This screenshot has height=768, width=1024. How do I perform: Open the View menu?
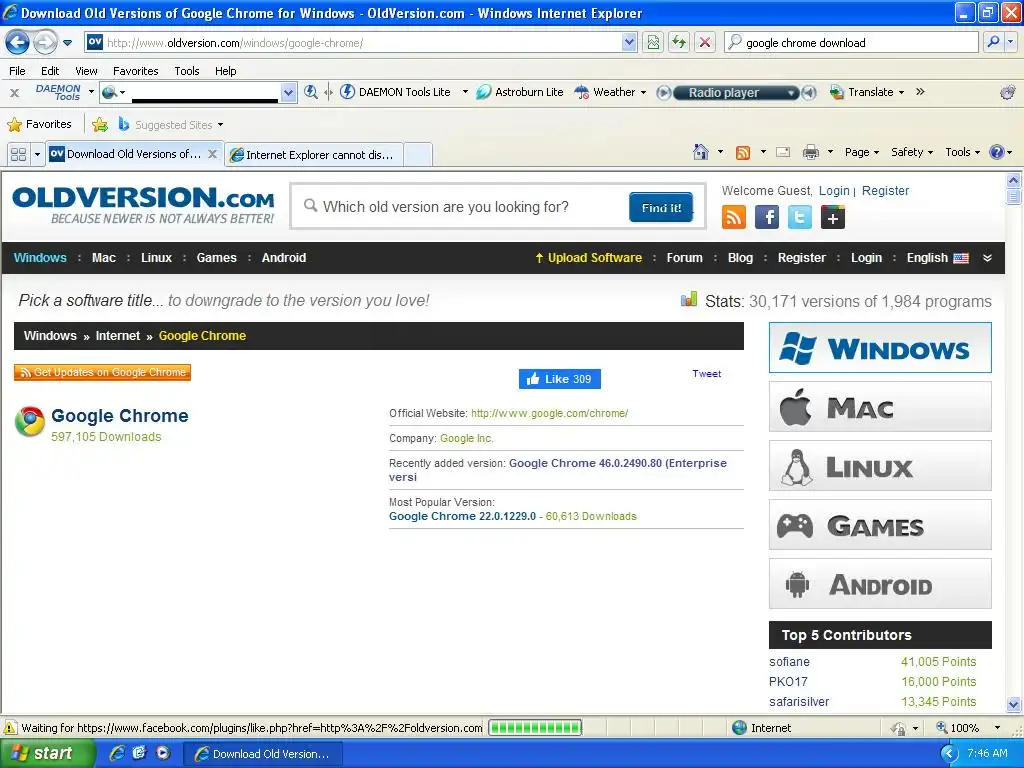pyautogui.click(x=86, y=71)
